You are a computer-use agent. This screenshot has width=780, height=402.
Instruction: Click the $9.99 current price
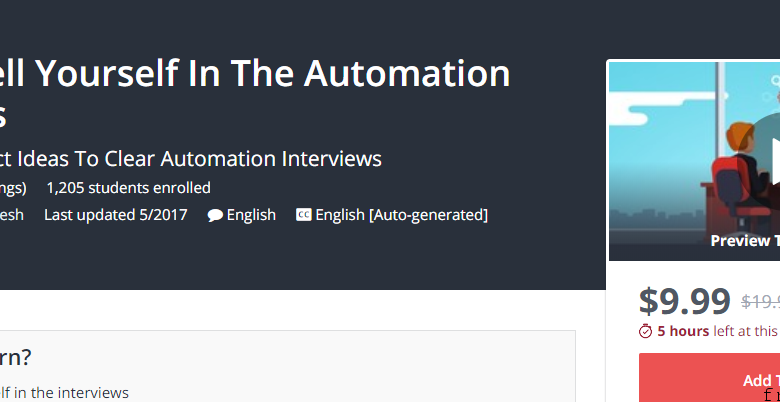point(684,302)
